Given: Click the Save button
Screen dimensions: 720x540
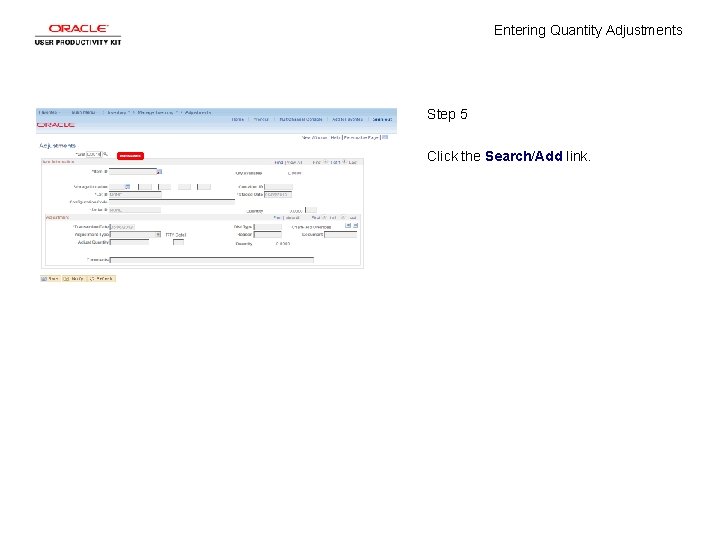Looking at the screenshot, I should click(x=50, y=279).
